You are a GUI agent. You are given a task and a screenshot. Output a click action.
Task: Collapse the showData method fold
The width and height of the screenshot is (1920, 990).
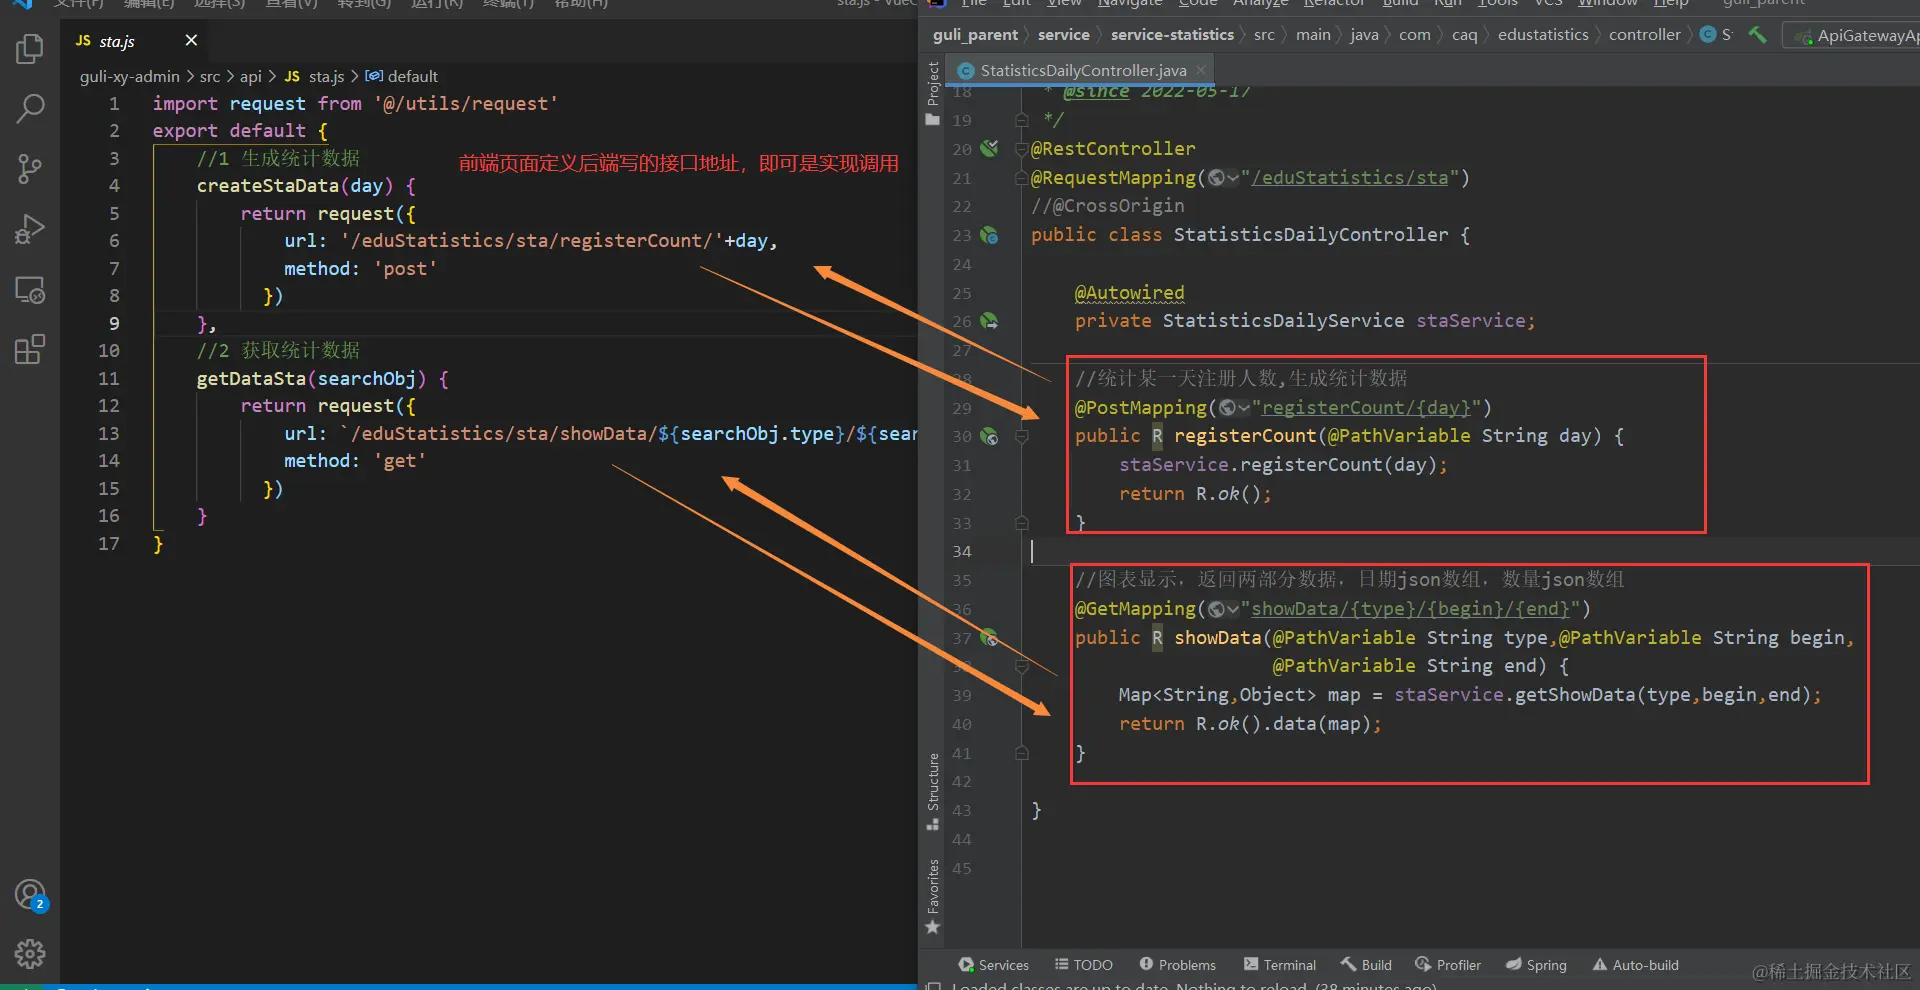pos(1022,666)
